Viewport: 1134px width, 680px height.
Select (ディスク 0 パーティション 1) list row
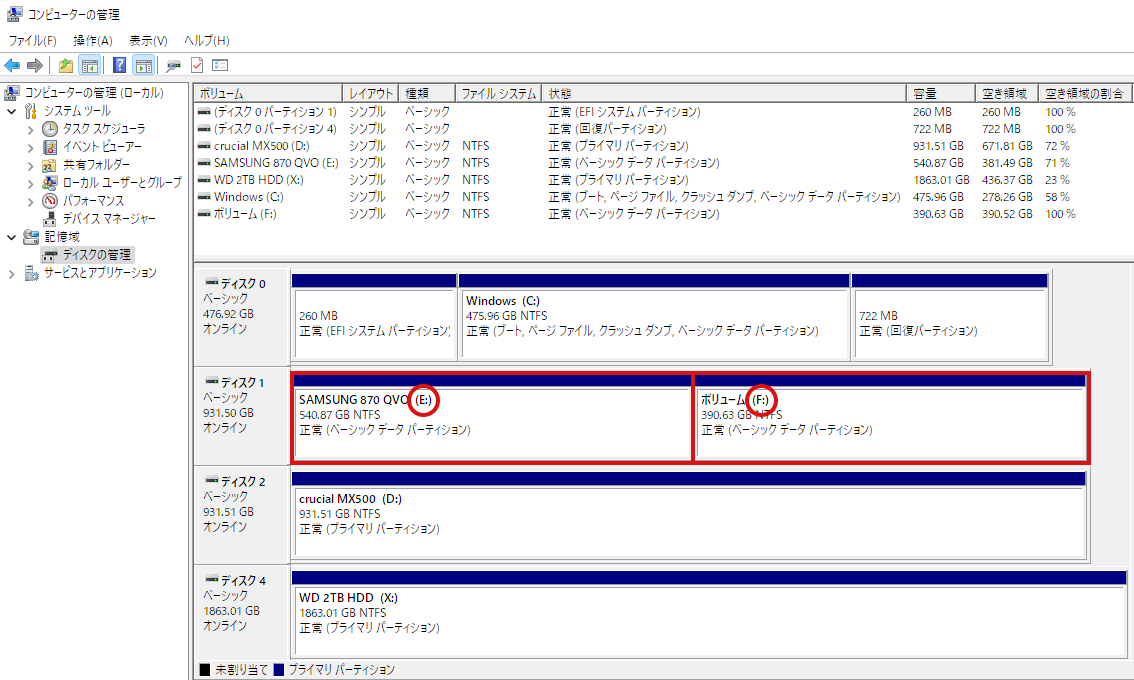[x=663, y=112]
